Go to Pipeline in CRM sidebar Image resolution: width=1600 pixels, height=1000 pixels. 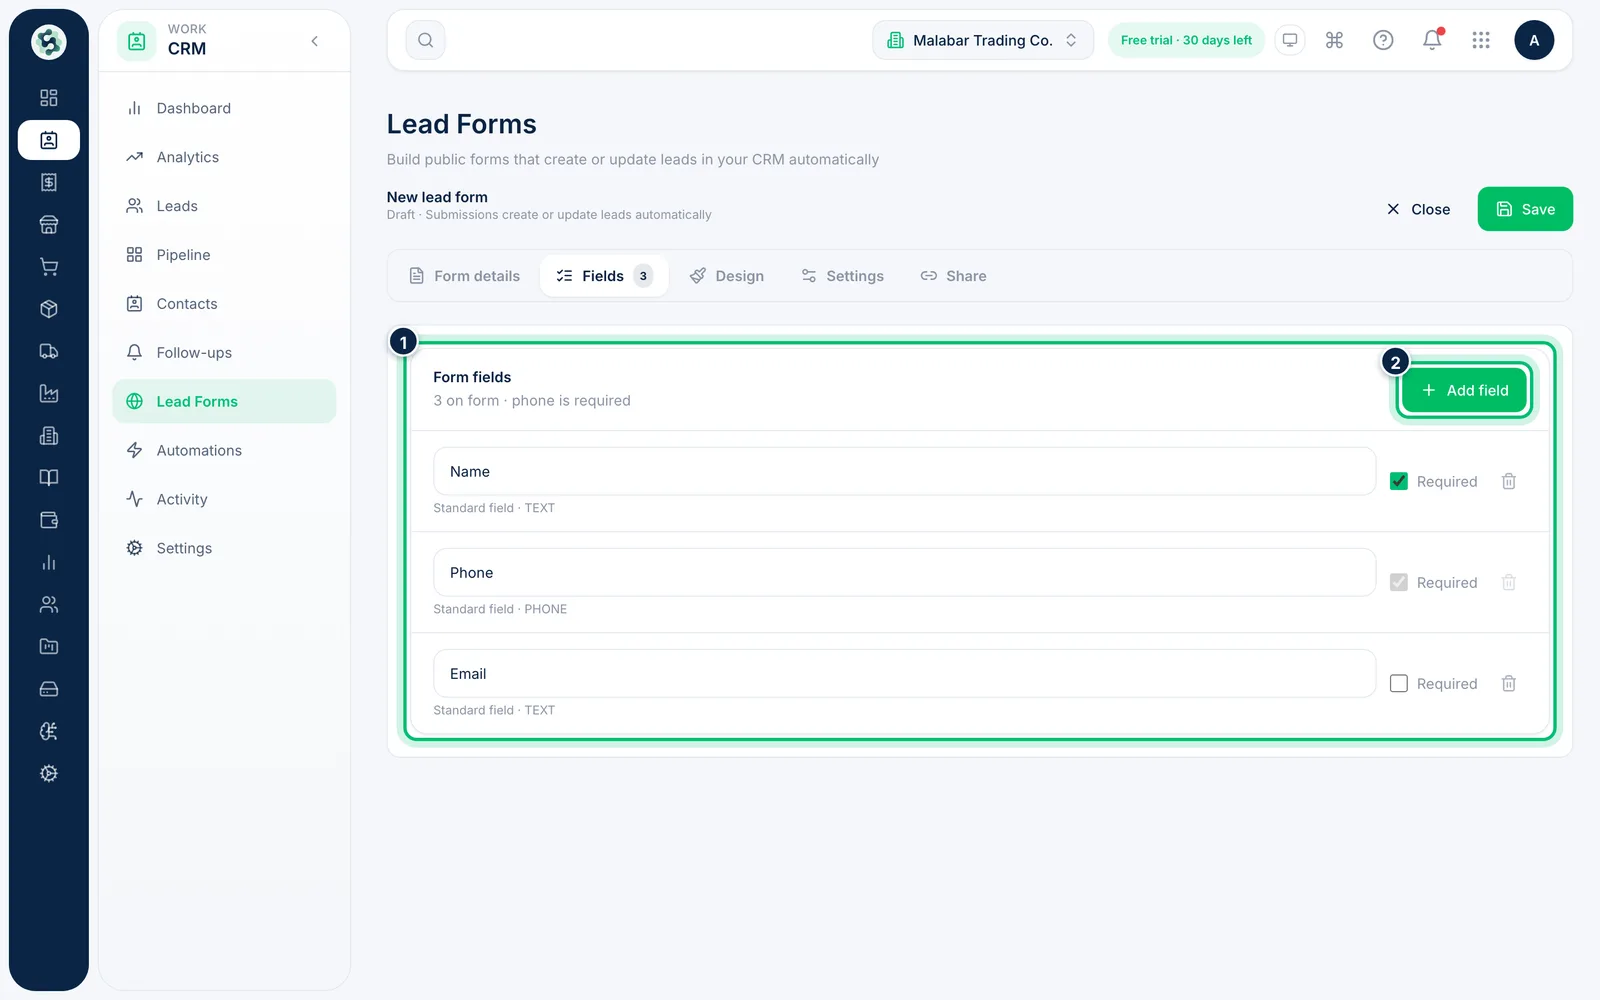click(x=224, y=255)
